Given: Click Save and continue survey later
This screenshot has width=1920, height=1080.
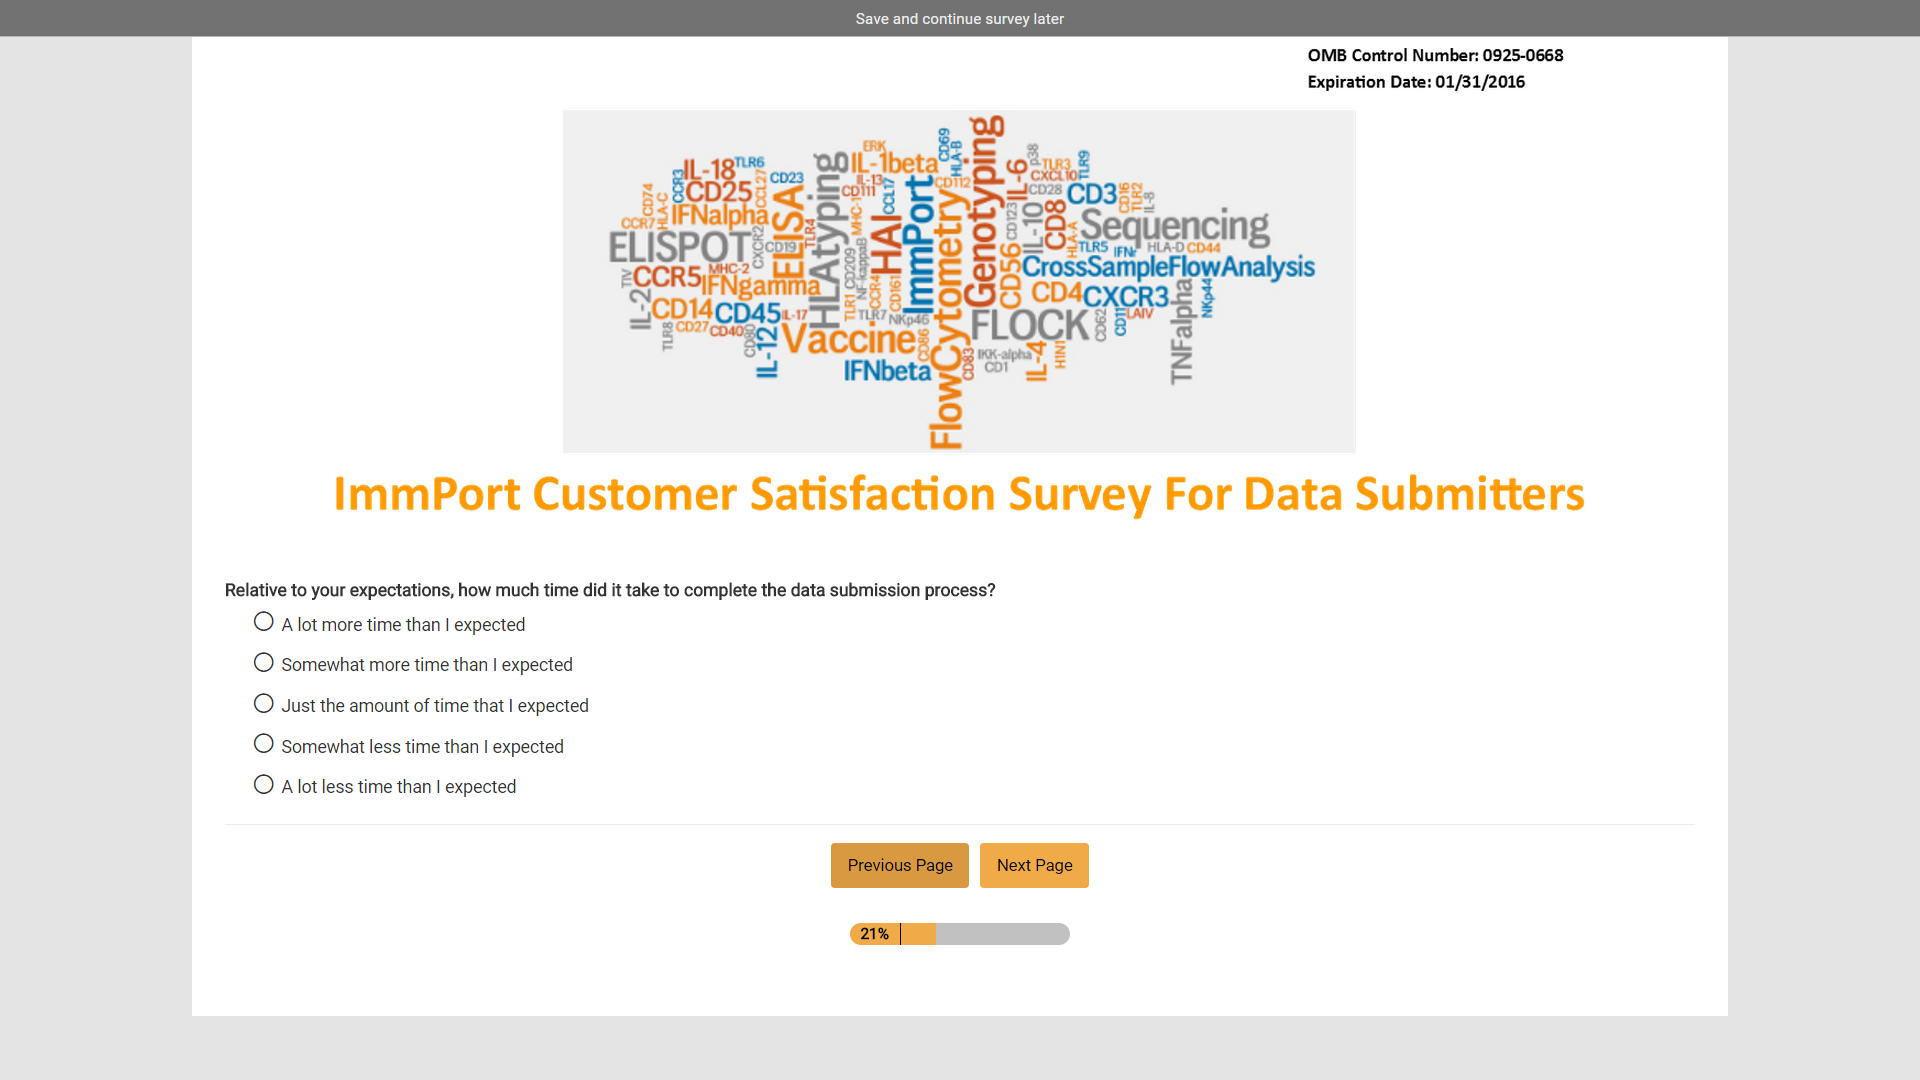Looking at the screenshot, I should (x=959, y=19).
